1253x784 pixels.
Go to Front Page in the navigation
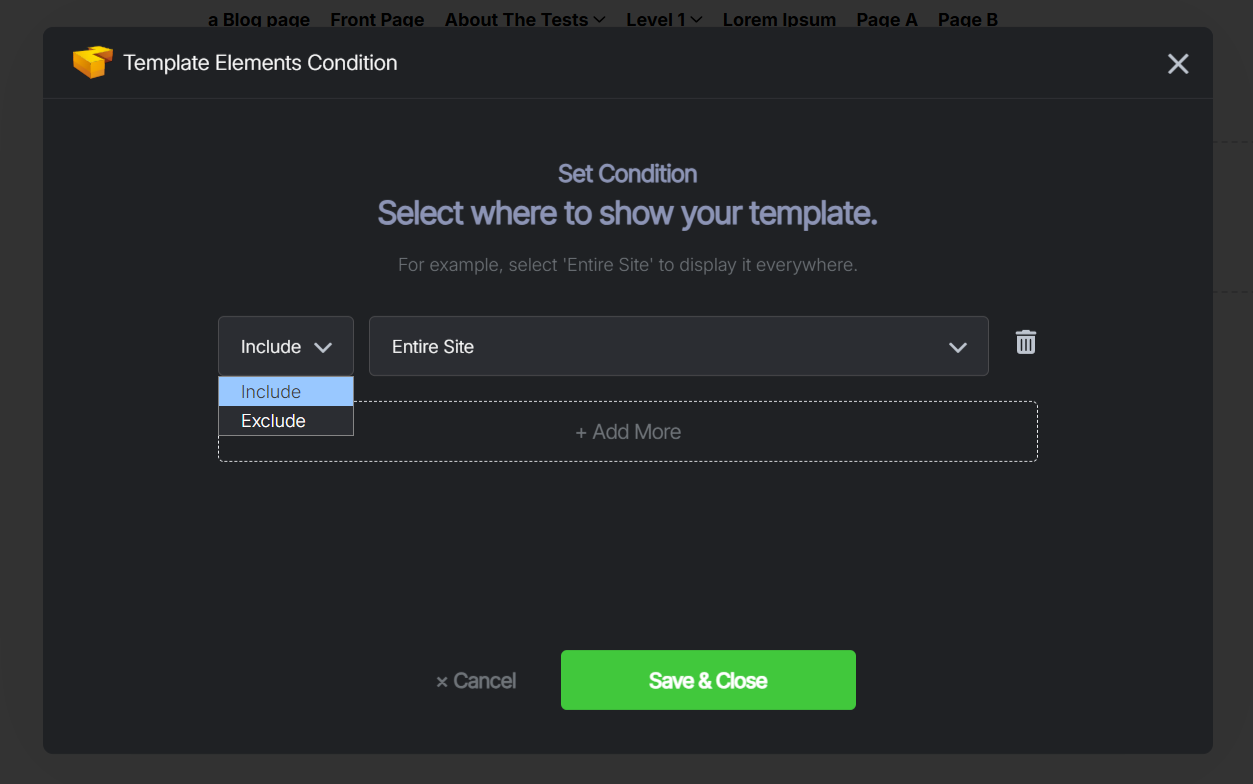tap(377, 19)
